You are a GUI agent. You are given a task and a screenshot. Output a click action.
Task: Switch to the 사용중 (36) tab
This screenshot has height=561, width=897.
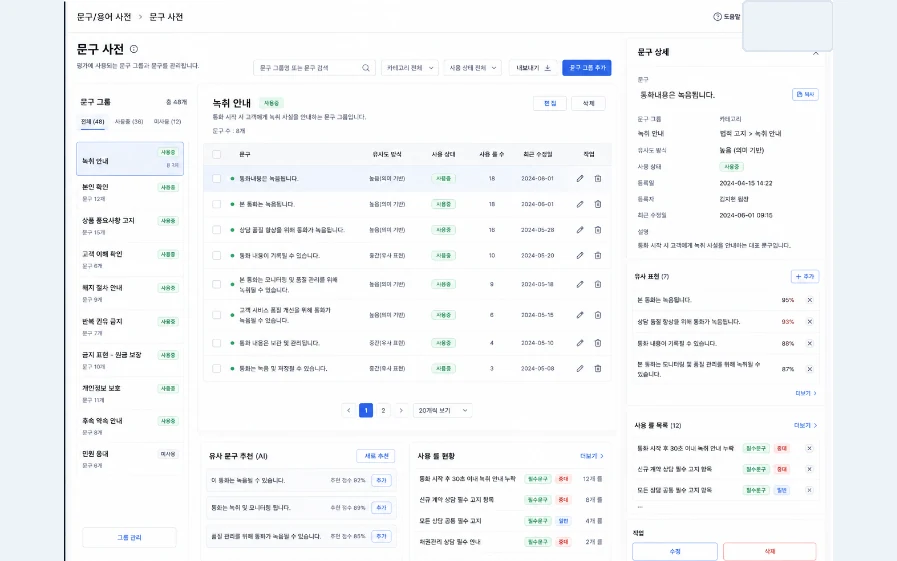129,122
